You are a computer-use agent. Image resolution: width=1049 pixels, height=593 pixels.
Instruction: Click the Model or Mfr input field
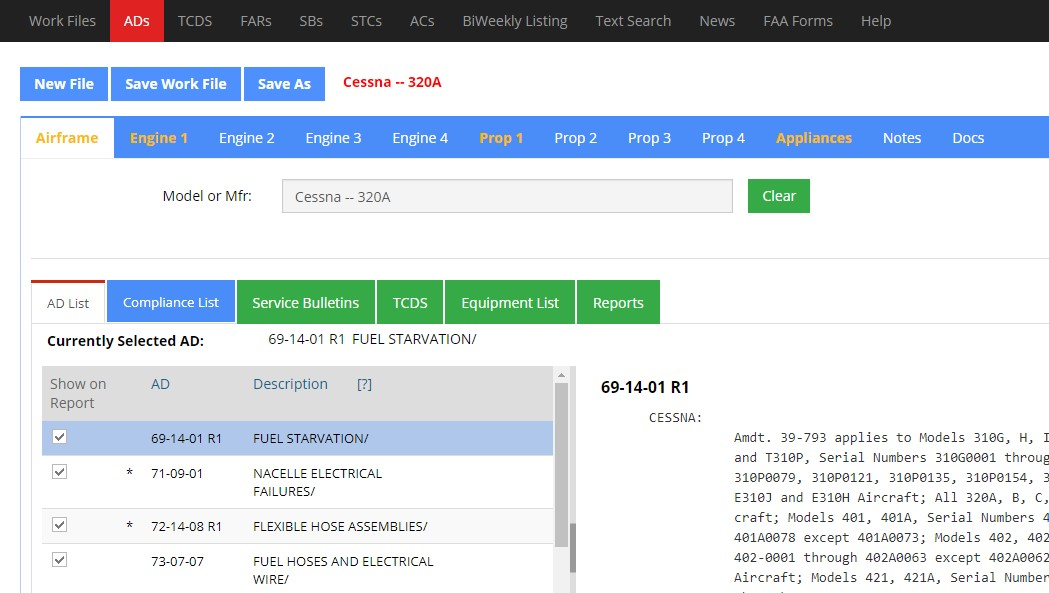(507, 197)
